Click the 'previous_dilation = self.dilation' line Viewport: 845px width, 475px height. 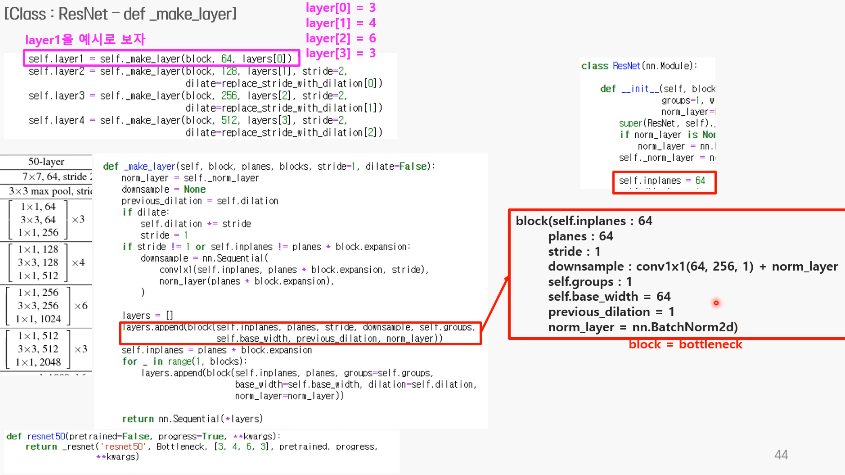point(200,201)
